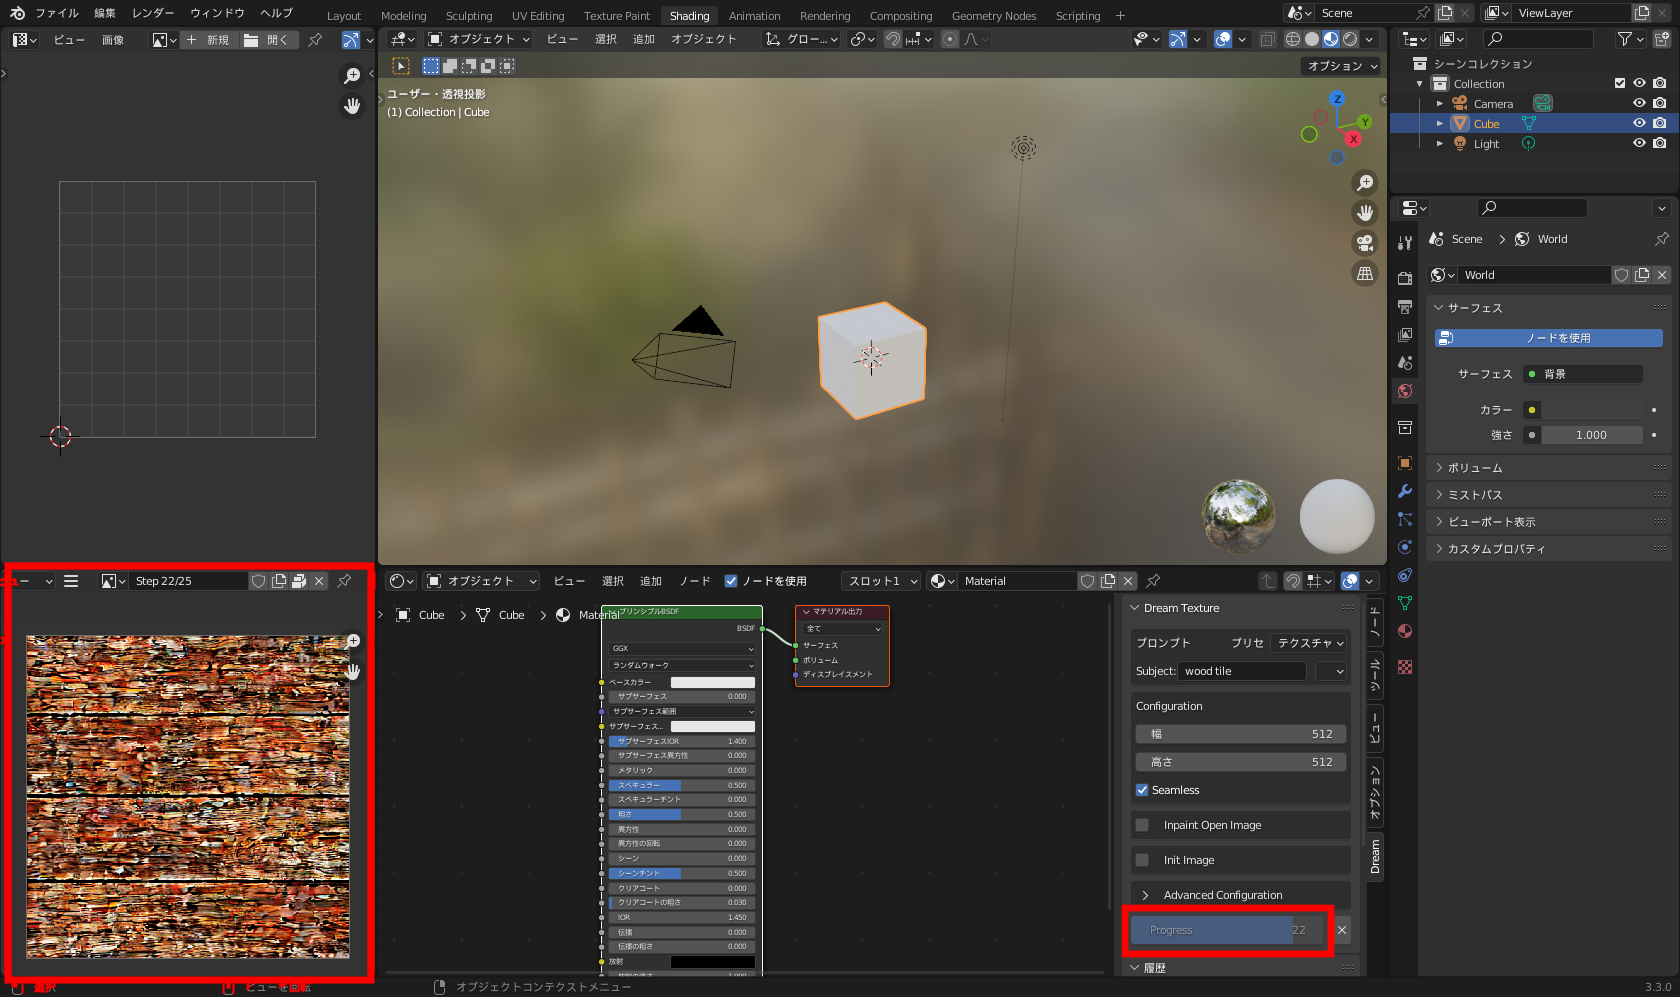
Task: Click the 開く open image button
Action: (x=268, y=40)
